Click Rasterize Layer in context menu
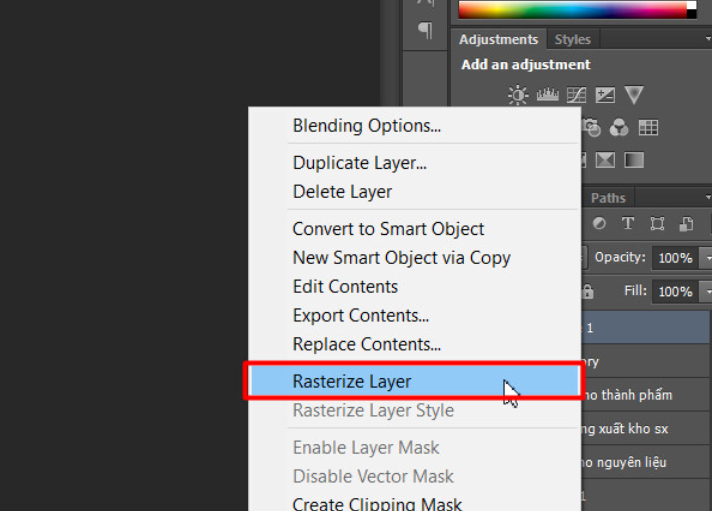The width and height of the screenshot is (712, 511). (414, 381)
